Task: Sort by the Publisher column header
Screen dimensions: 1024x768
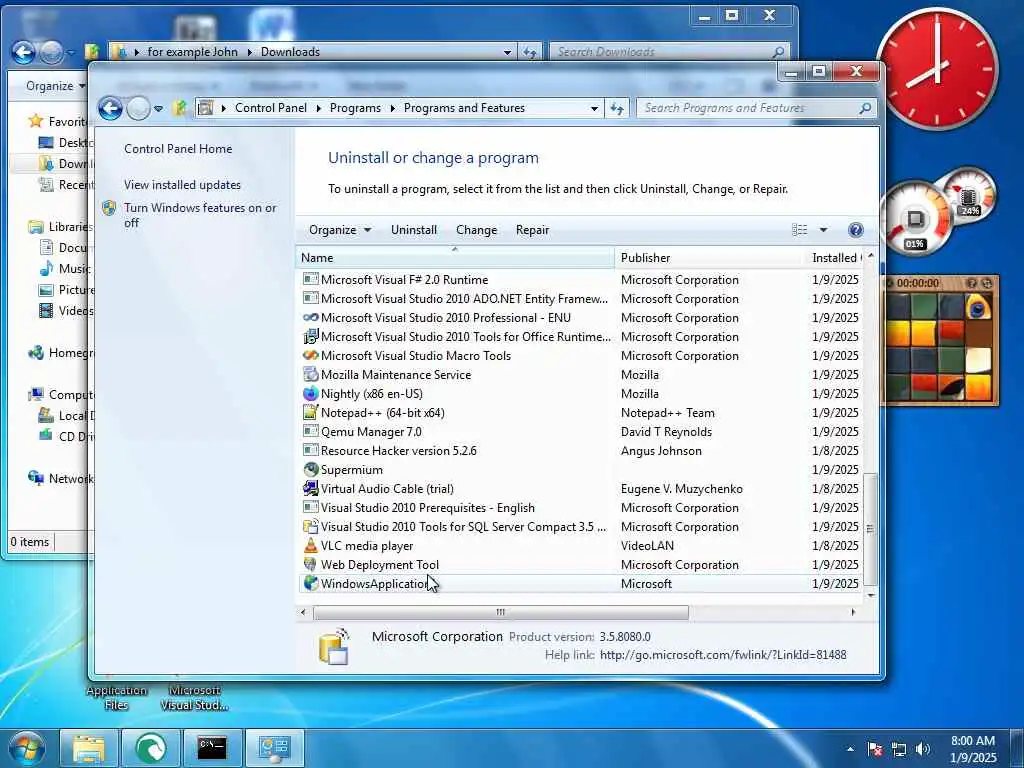Action: click(710, 258)
